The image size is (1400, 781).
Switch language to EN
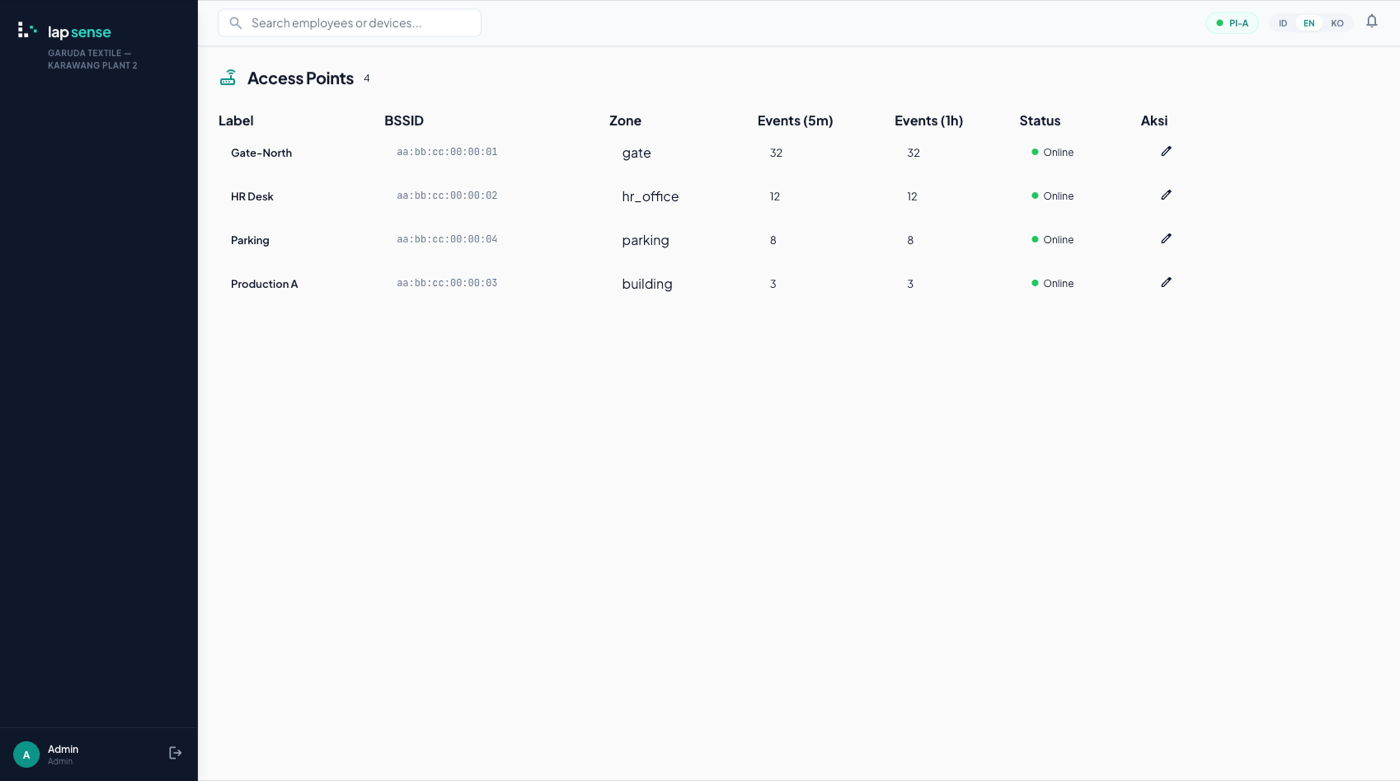tap(1309, 23)
